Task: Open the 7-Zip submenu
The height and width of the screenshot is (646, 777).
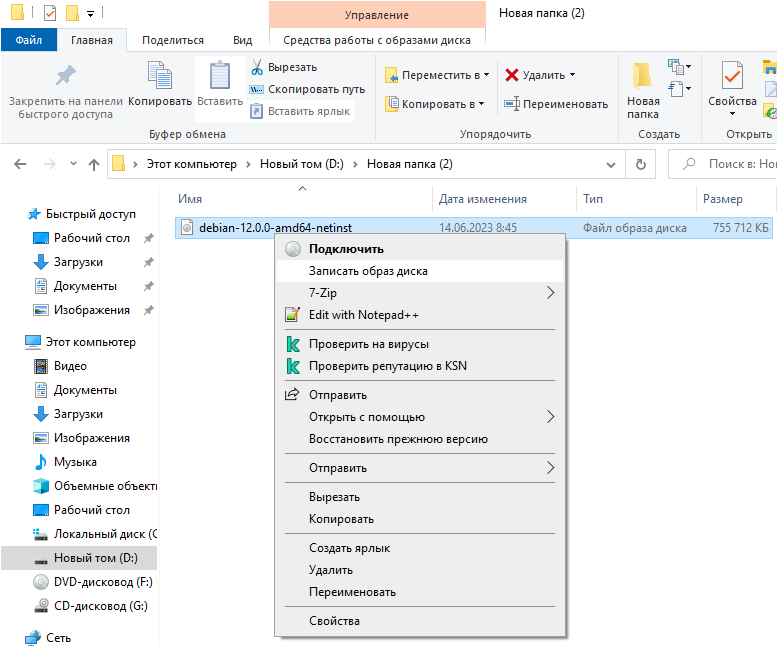Action: click(x=420, y=293)
